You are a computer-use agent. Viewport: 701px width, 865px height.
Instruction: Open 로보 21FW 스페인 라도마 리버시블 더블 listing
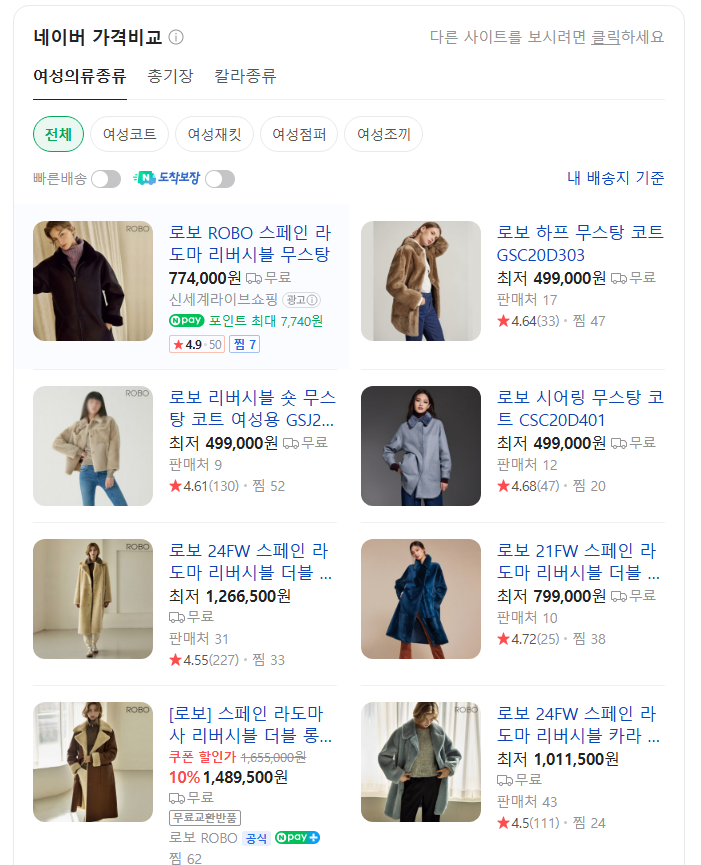(x=578, y=561)
